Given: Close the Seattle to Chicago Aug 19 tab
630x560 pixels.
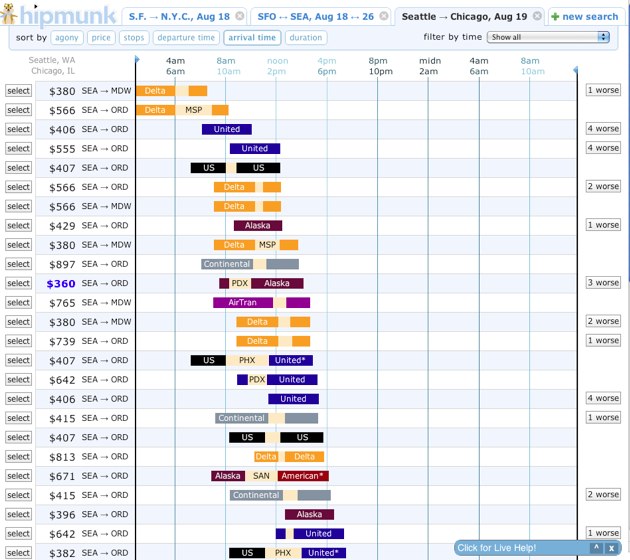Looking at the screenshot, I should (537, 17).
